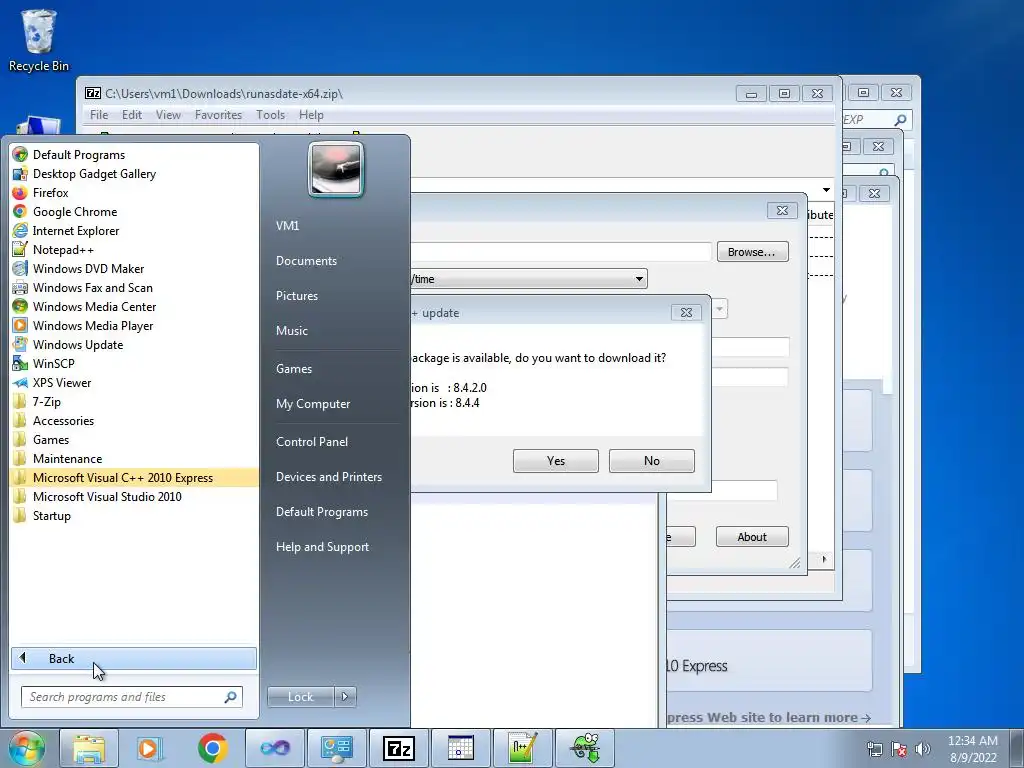This screenshot has width=1024, height=768.
Task: Click the learn more link in Visual Studio window
Action: coord(769,717)
